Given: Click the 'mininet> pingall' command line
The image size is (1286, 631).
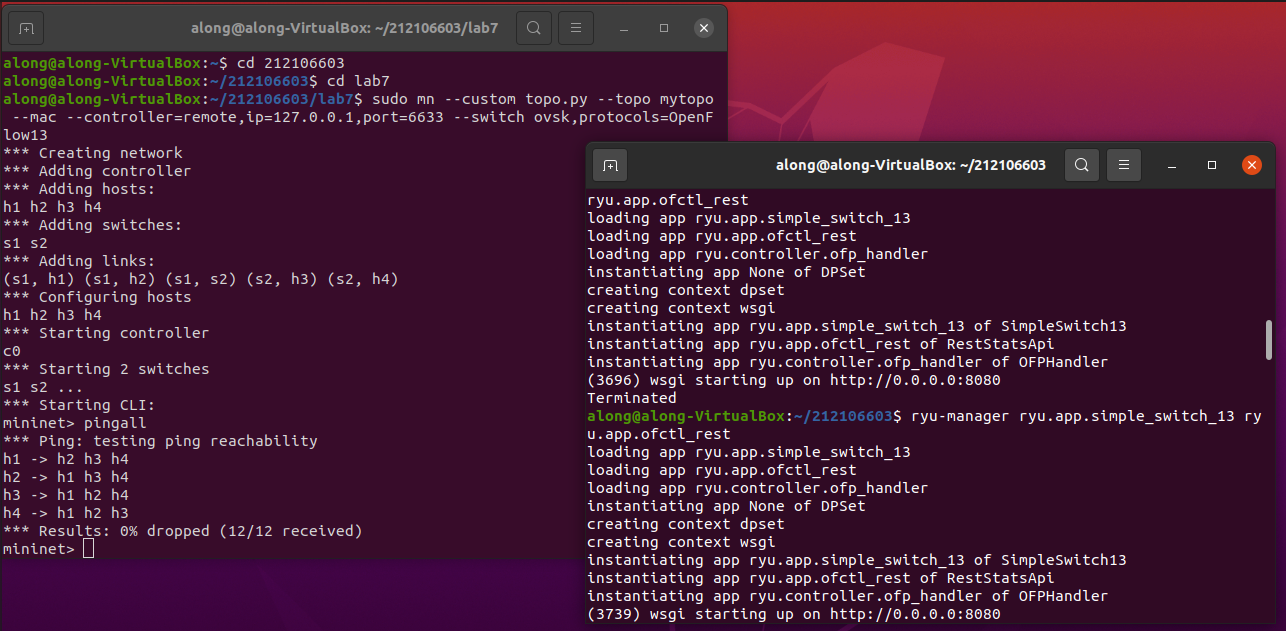Looking at the screenshot, I should tap(75, 423).
